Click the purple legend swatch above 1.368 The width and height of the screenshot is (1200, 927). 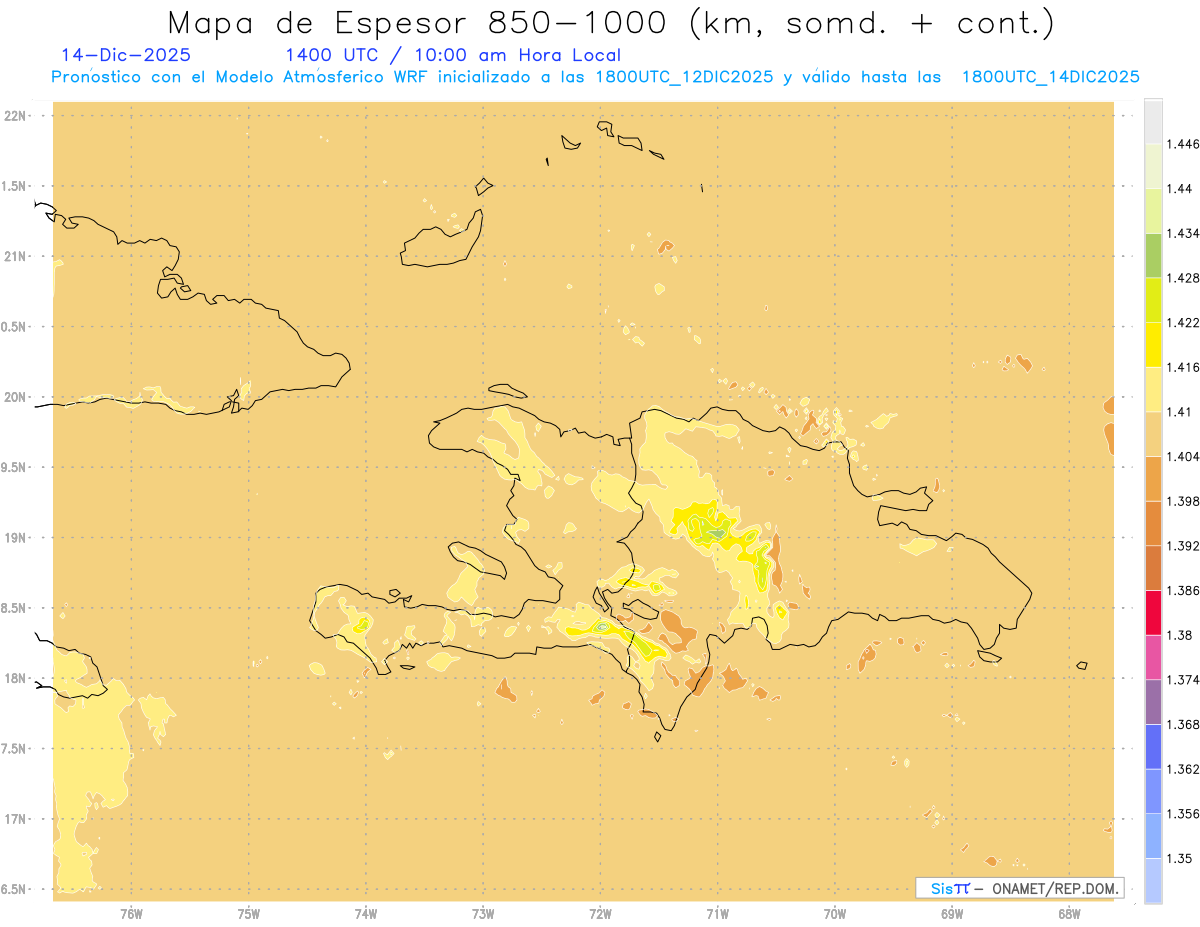(x=1153, y=702)
